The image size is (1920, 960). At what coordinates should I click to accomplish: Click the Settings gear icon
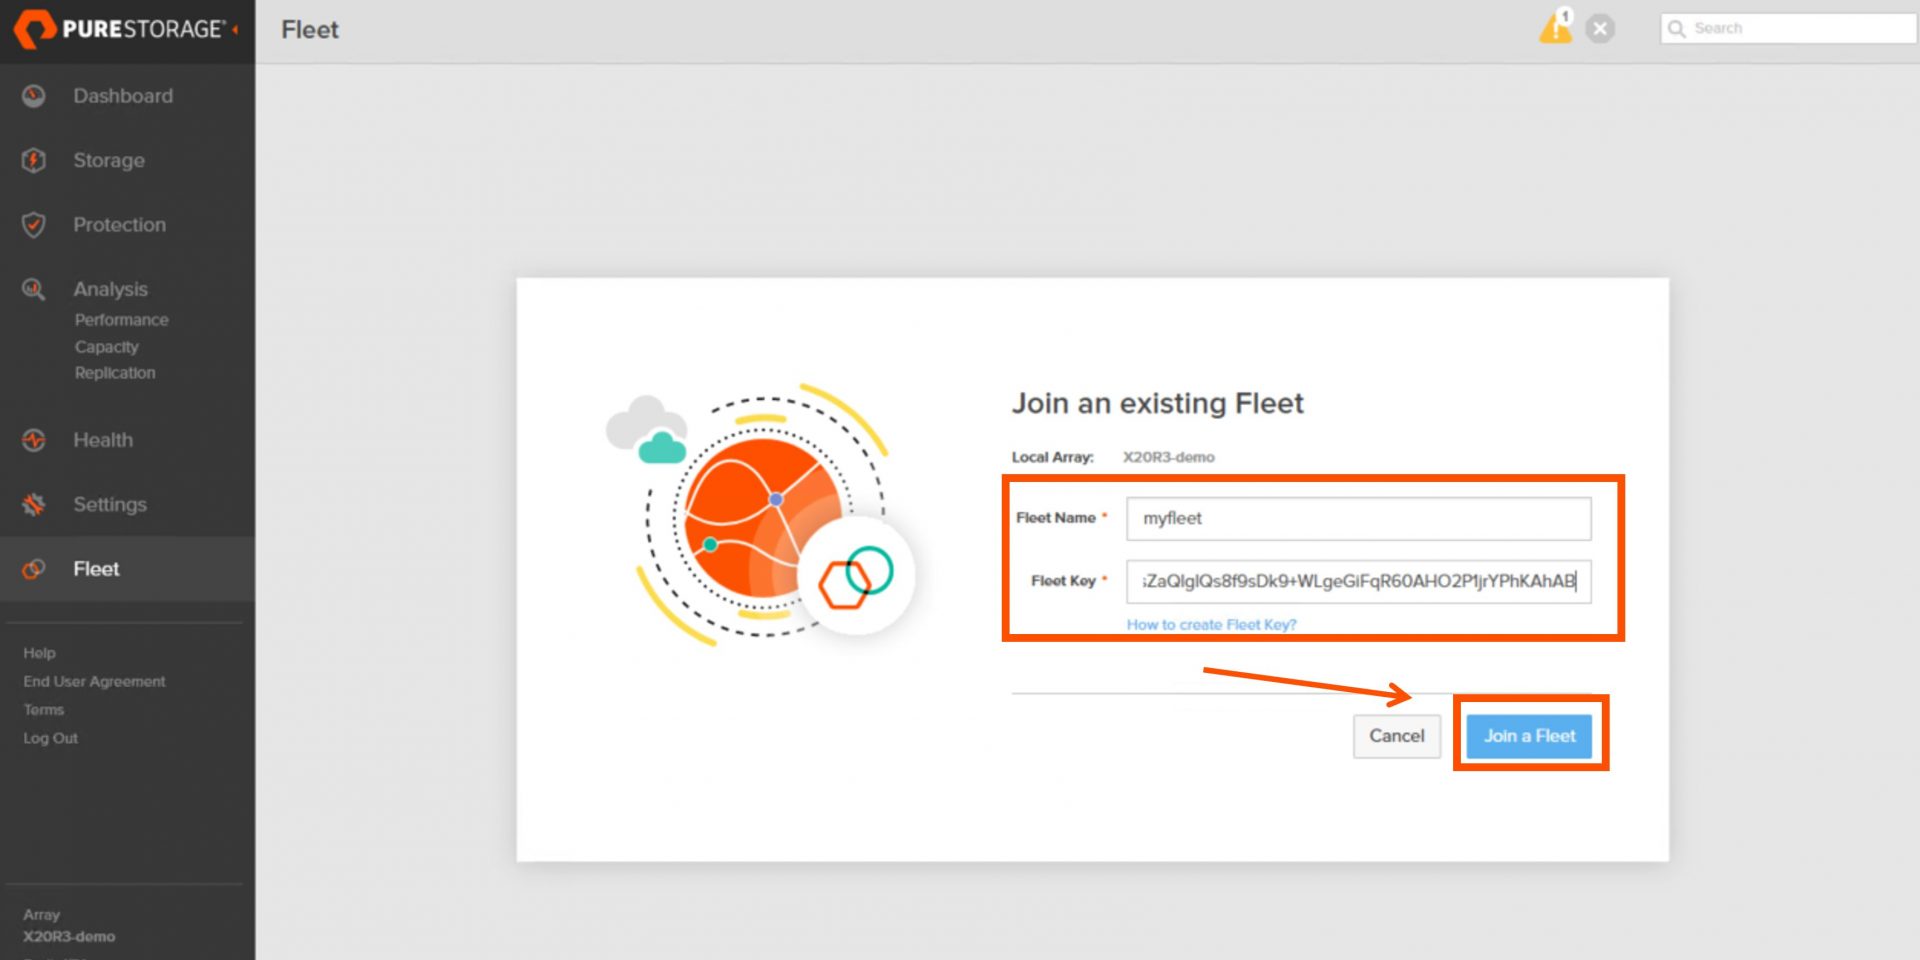pos(34,504)
